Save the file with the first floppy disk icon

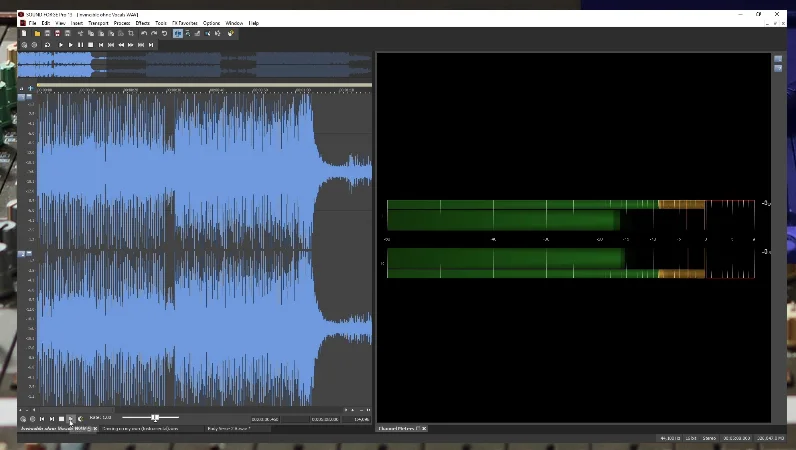[47, 34]
